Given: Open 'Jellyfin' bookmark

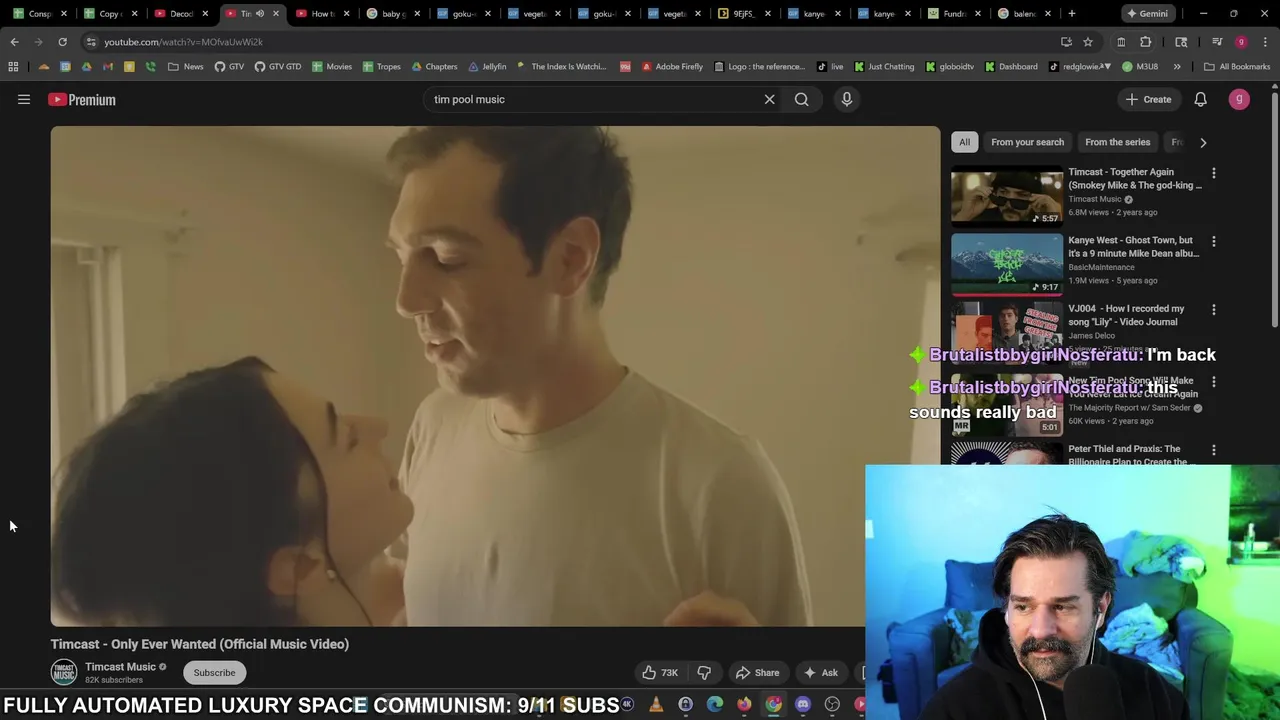Looking at the screenshot, I should pyautogui.click(x=487, y=67).
